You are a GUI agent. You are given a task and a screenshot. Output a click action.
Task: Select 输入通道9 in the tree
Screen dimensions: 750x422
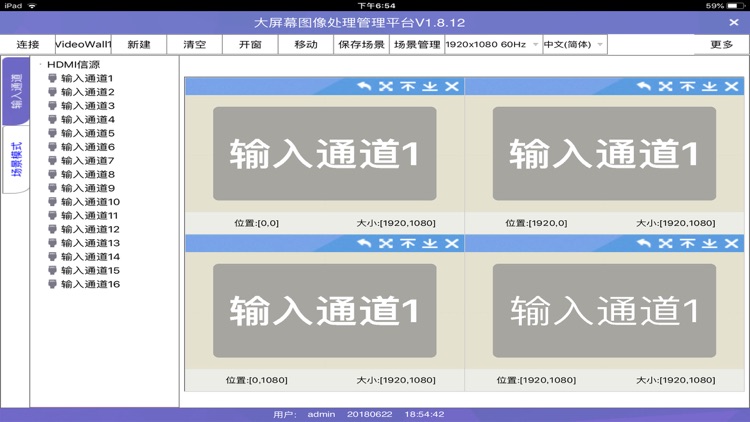click(88, 188)
